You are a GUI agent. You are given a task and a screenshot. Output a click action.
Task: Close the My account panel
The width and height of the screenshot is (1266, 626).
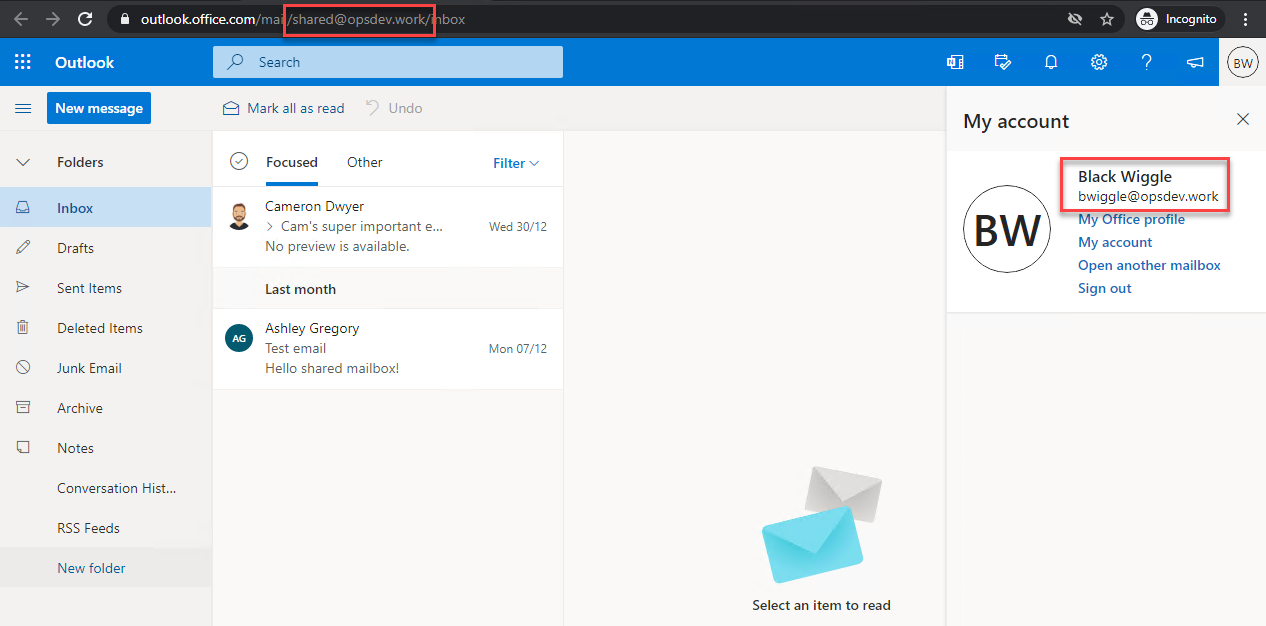point(1243,120)
